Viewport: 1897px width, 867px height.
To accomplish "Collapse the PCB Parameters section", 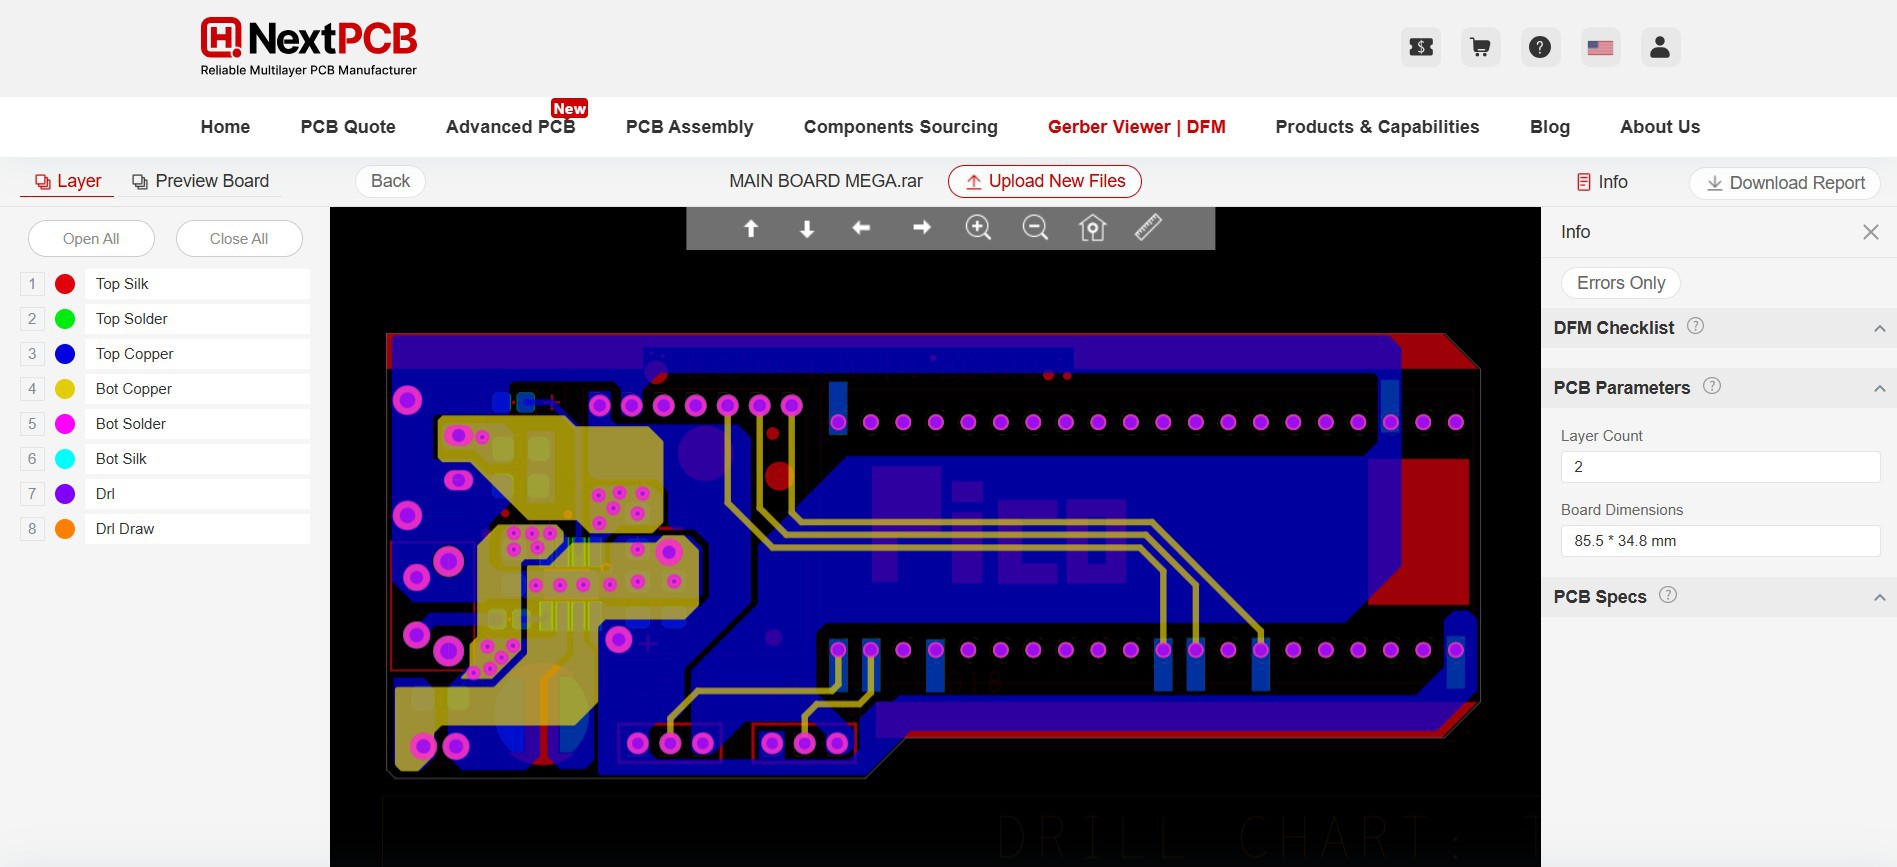I will point(1879,388).
